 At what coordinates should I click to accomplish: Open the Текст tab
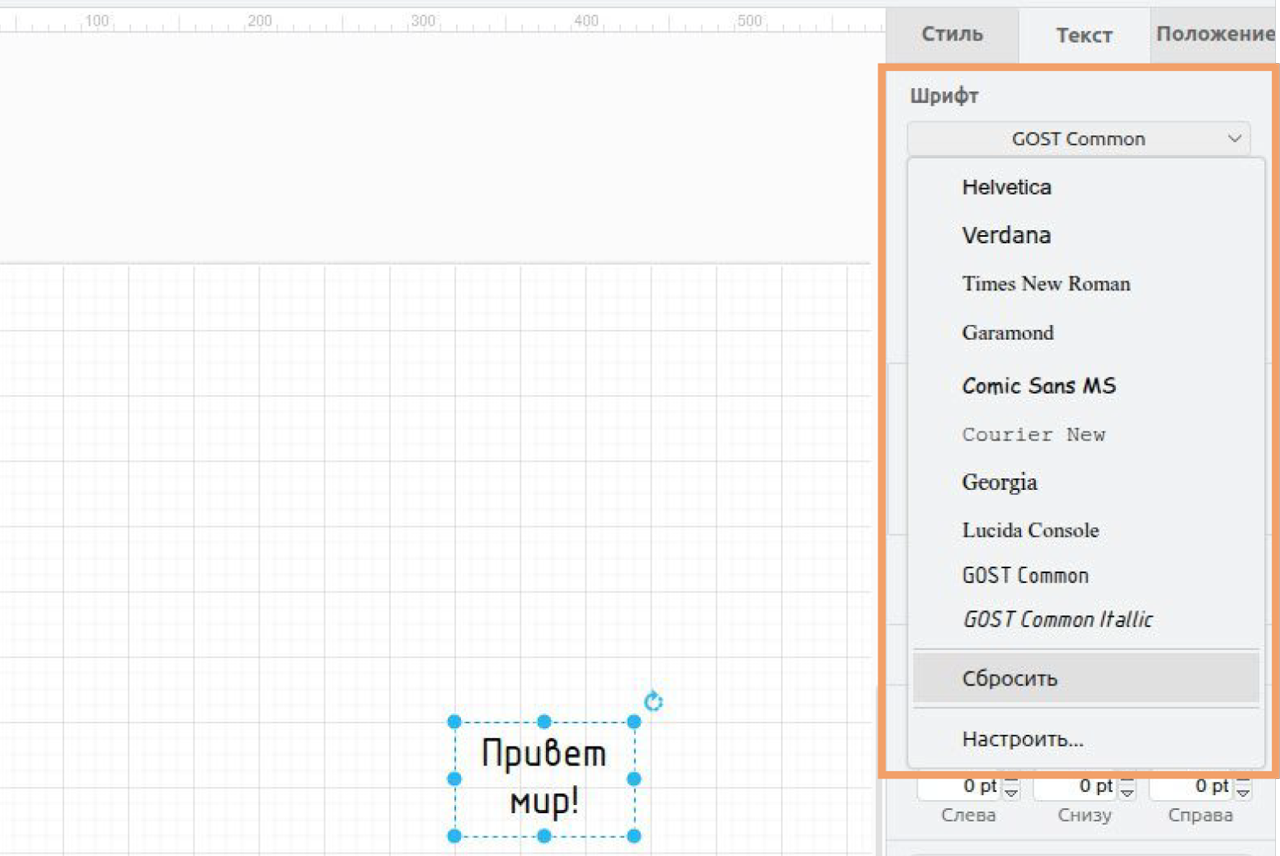[1084, 35]
